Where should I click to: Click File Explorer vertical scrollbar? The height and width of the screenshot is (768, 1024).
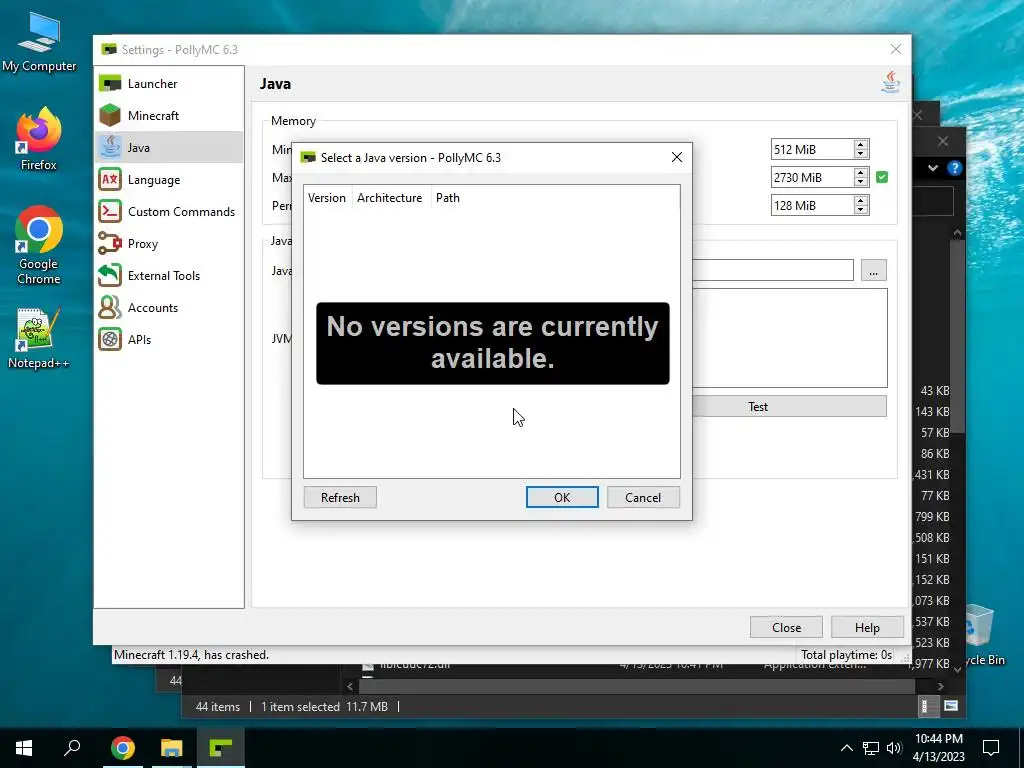(957, 336)
